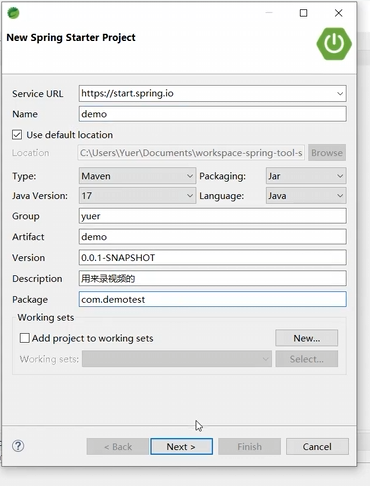Change the Java Version 17 dropdown
The width and height of the screenshot is (370, 486).
click(x=137, y=196)
